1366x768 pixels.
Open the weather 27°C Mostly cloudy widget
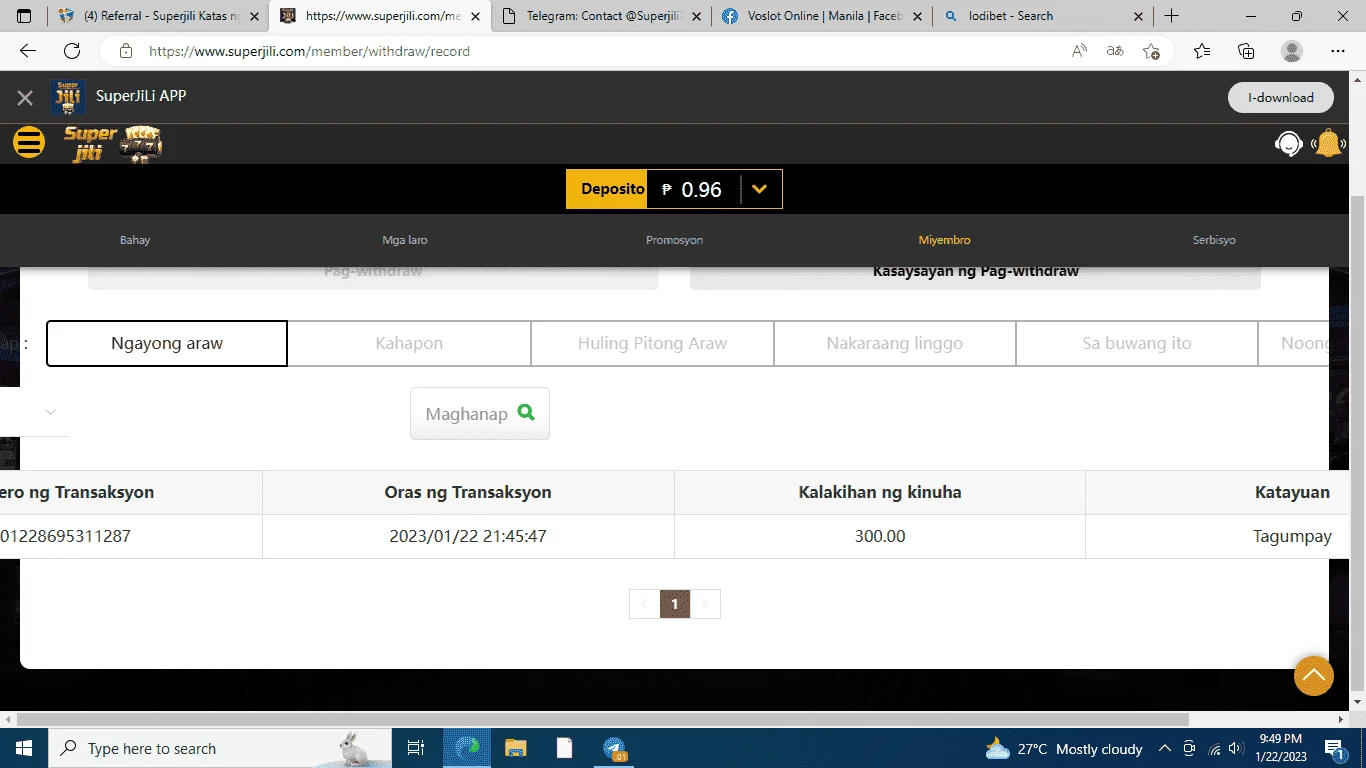tap(1064, 748)
